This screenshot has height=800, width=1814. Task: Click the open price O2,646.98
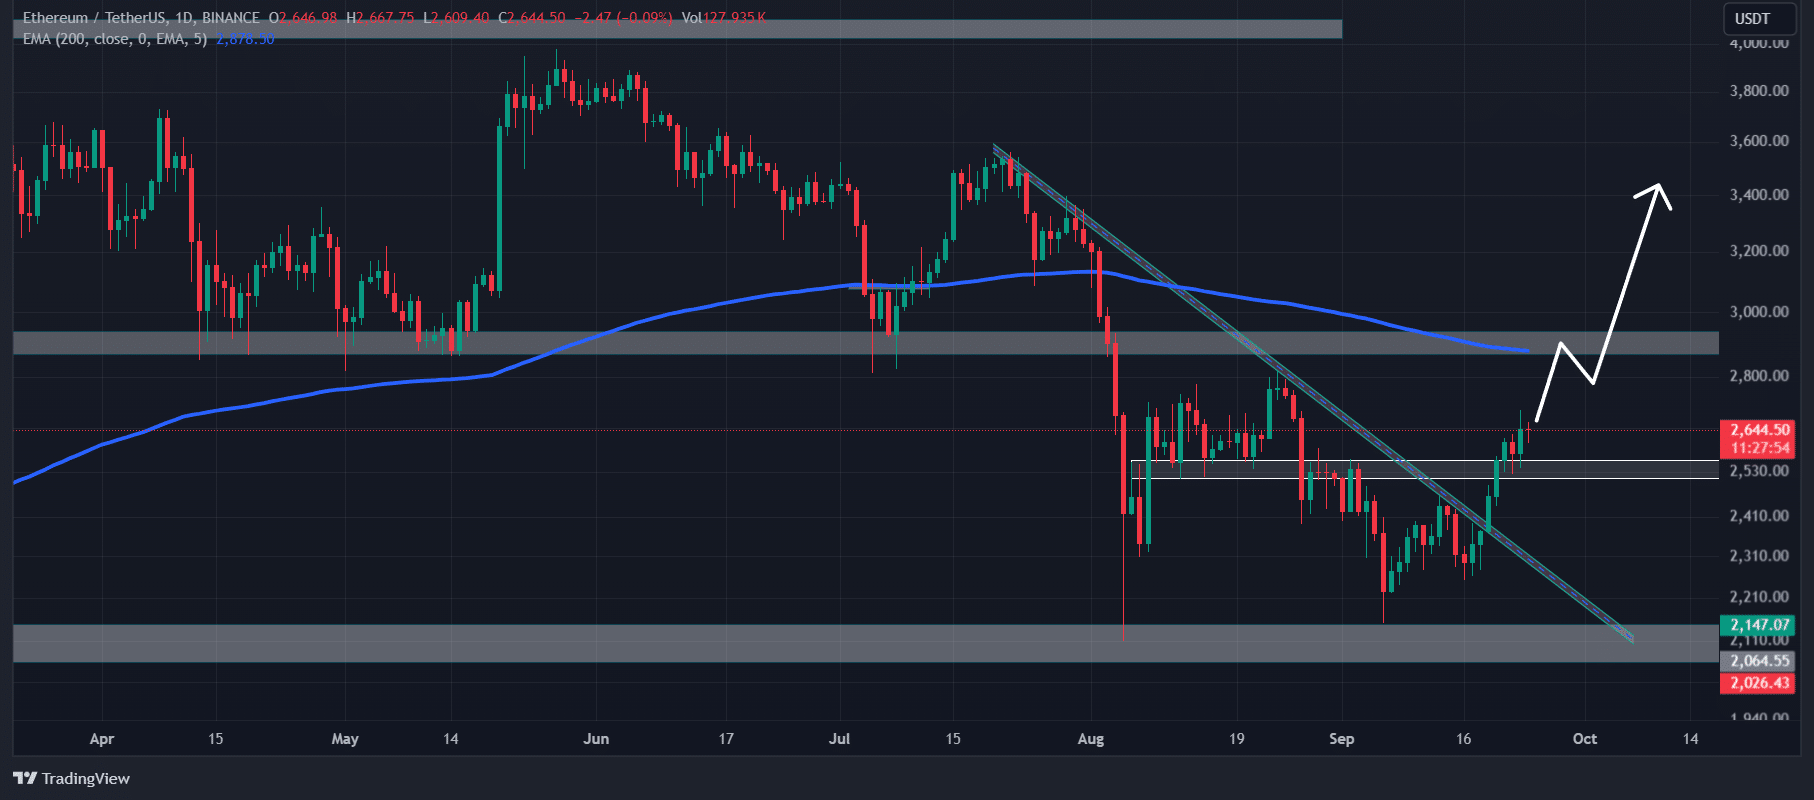(303, 18)
